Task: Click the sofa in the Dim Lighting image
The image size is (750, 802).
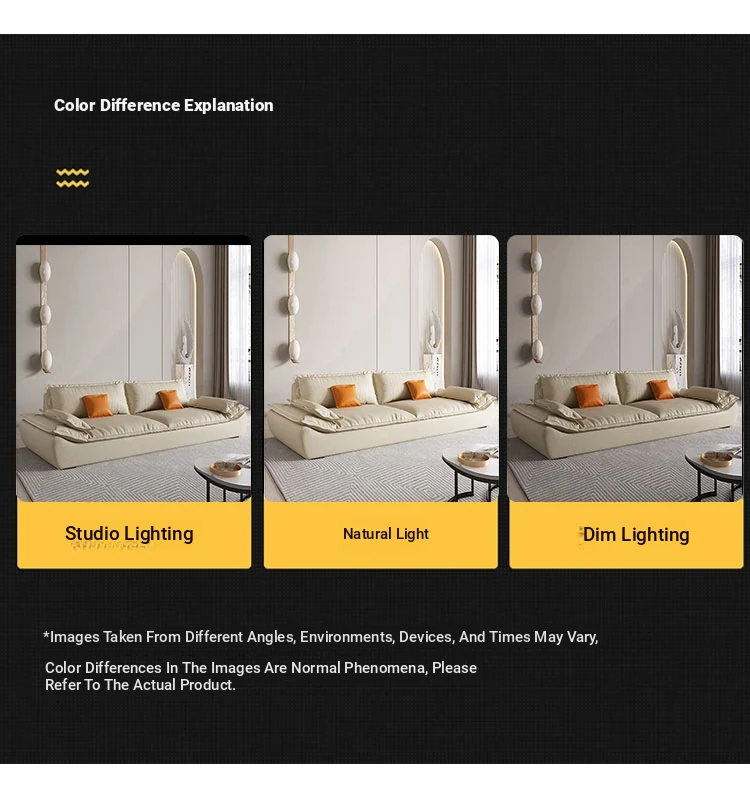Action: tap(625, 413)
